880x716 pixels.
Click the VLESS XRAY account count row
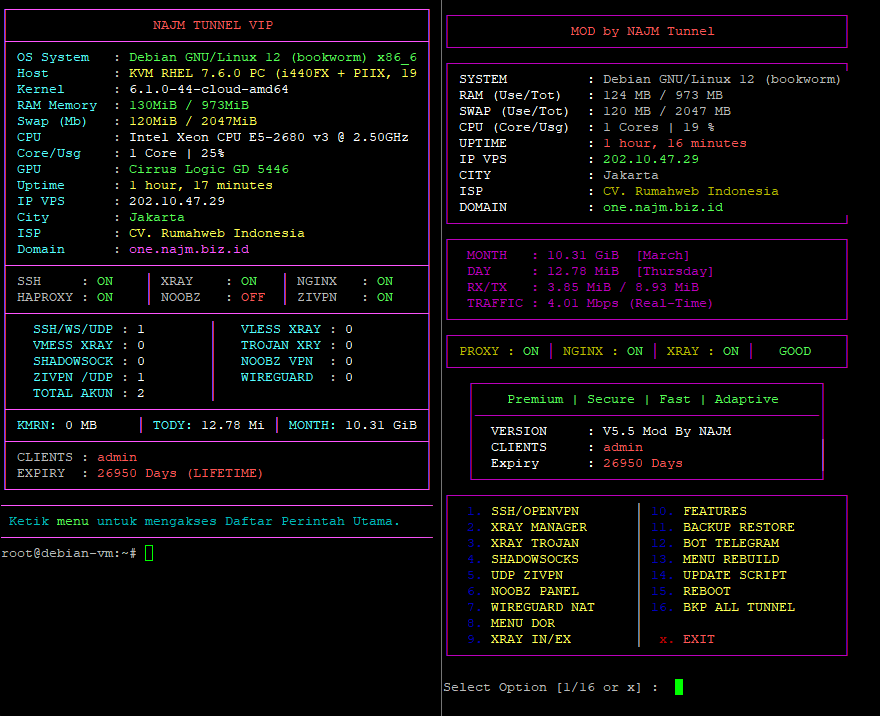coord(297,329)
